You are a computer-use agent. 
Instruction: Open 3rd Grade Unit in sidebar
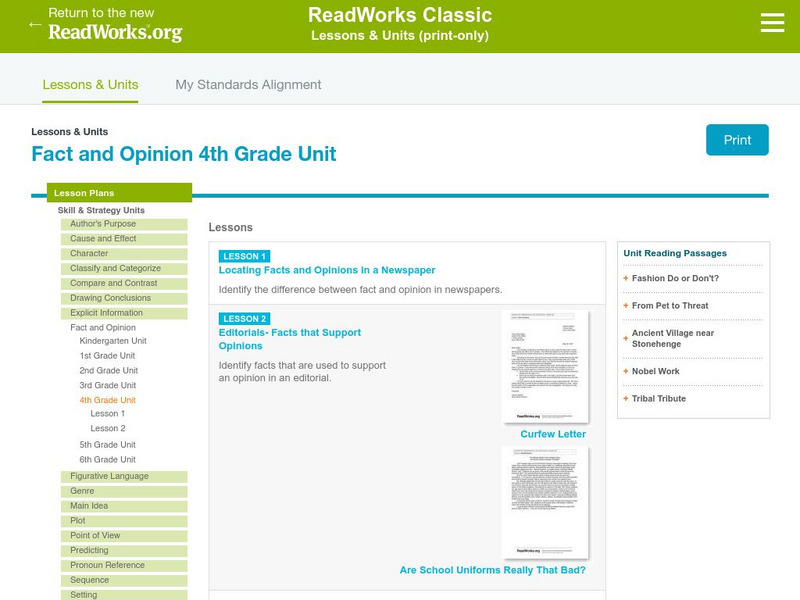point(108,385)
